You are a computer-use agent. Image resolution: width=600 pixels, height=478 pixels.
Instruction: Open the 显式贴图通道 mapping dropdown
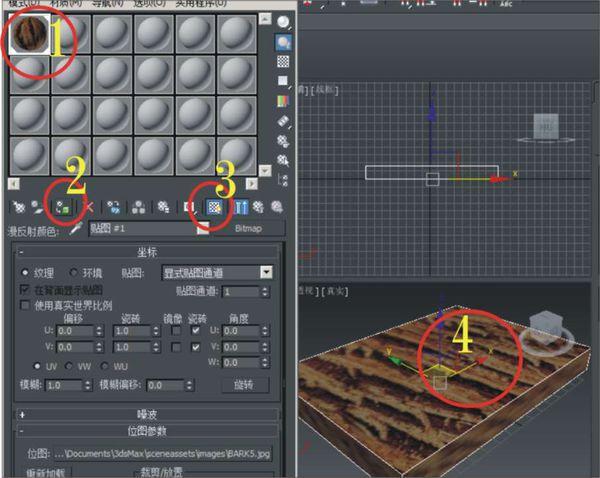[x=217, y=272]
